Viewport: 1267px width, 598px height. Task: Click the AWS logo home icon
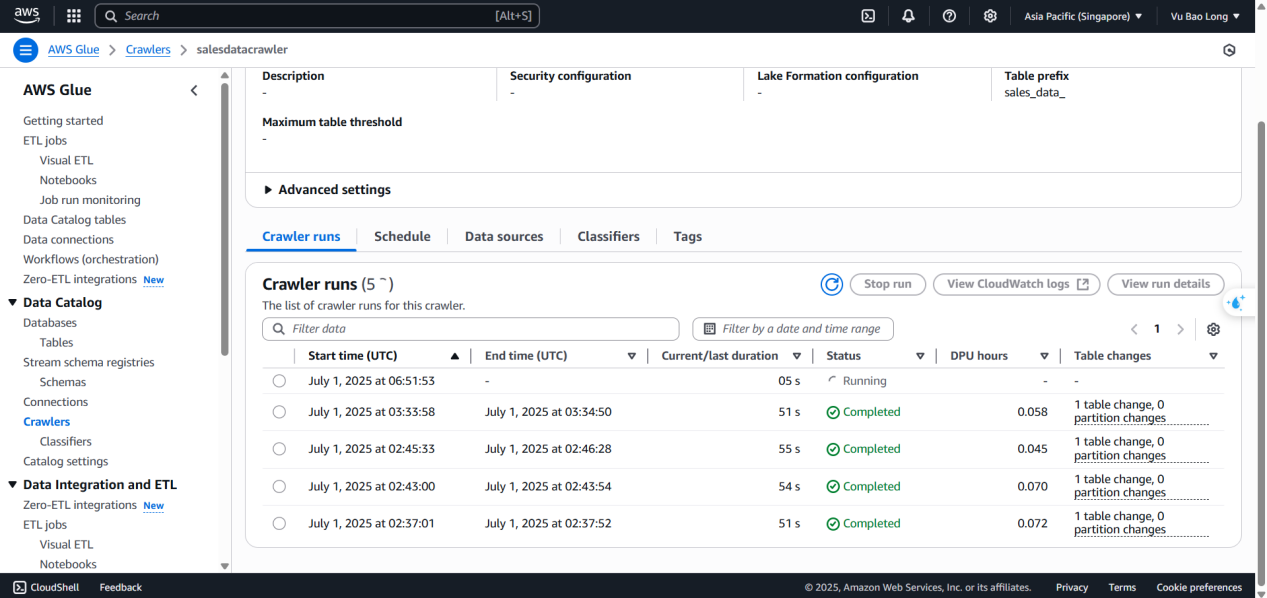[27, 15]
